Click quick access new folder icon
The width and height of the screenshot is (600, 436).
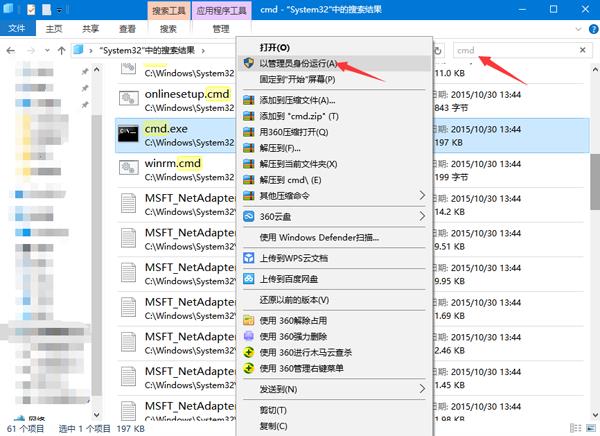click(47, 10)
